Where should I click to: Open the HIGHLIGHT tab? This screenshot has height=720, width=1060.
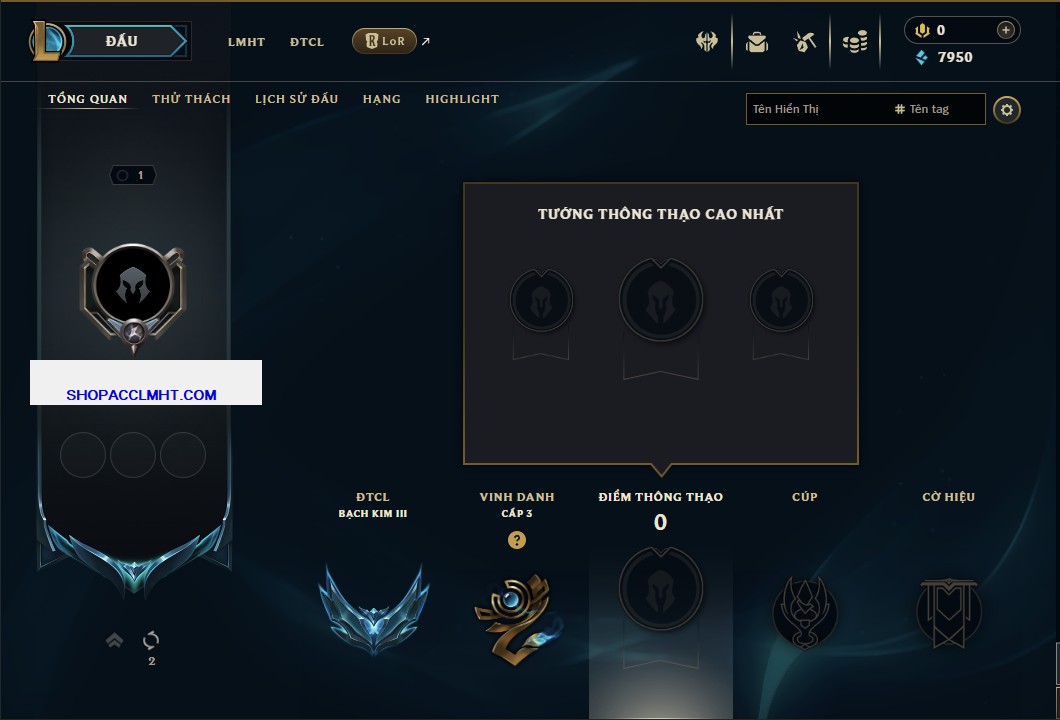[462, 99]
